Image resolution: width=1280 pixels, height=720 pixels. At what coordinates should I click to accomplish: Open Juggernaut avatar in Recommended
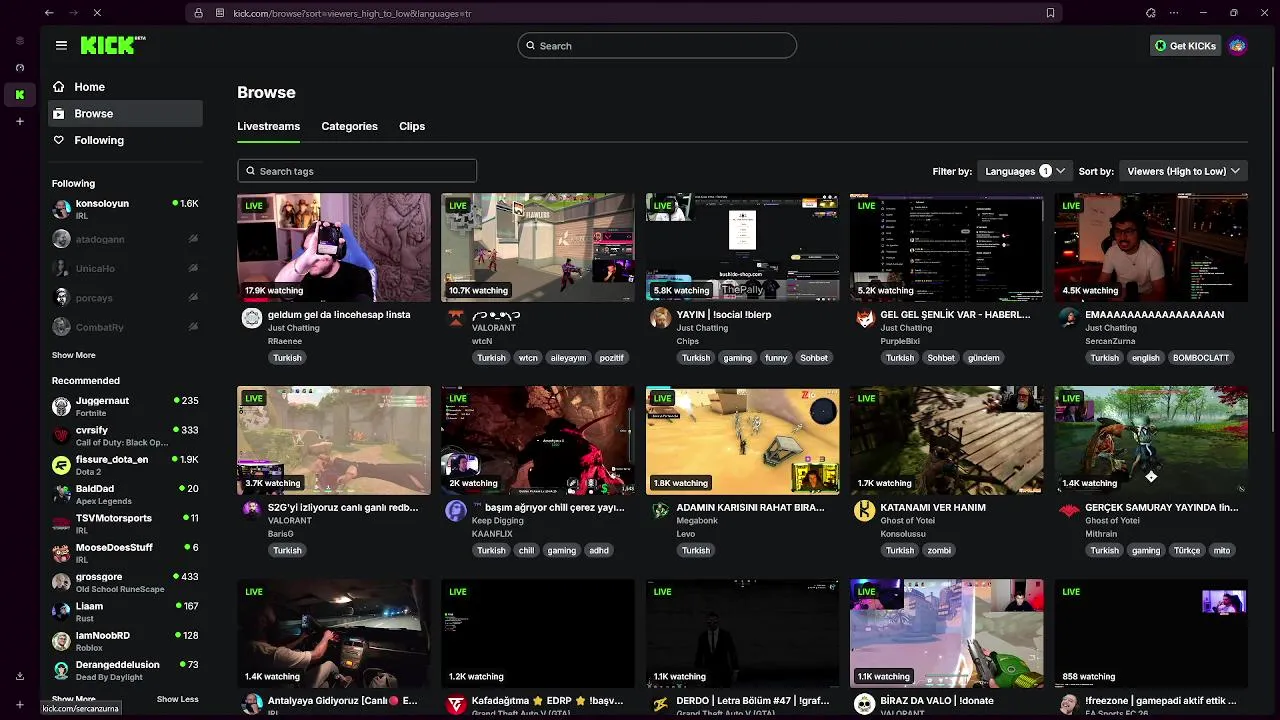pos(62,406)
